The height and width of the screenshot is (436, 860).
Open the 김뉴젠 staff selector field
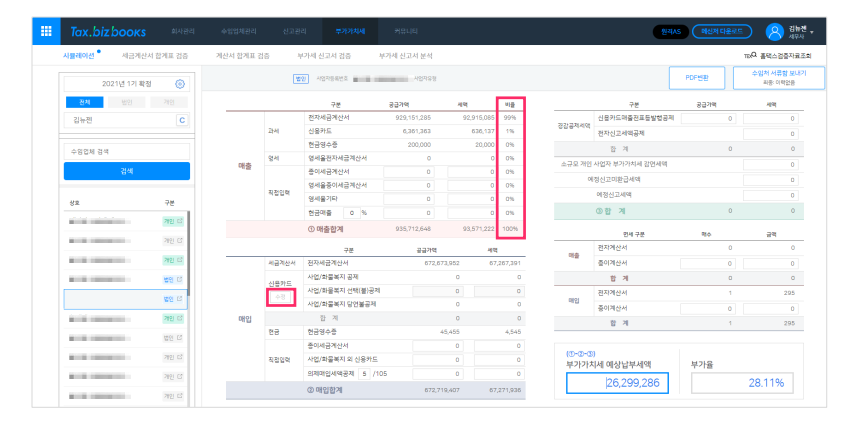coord(118,120)
